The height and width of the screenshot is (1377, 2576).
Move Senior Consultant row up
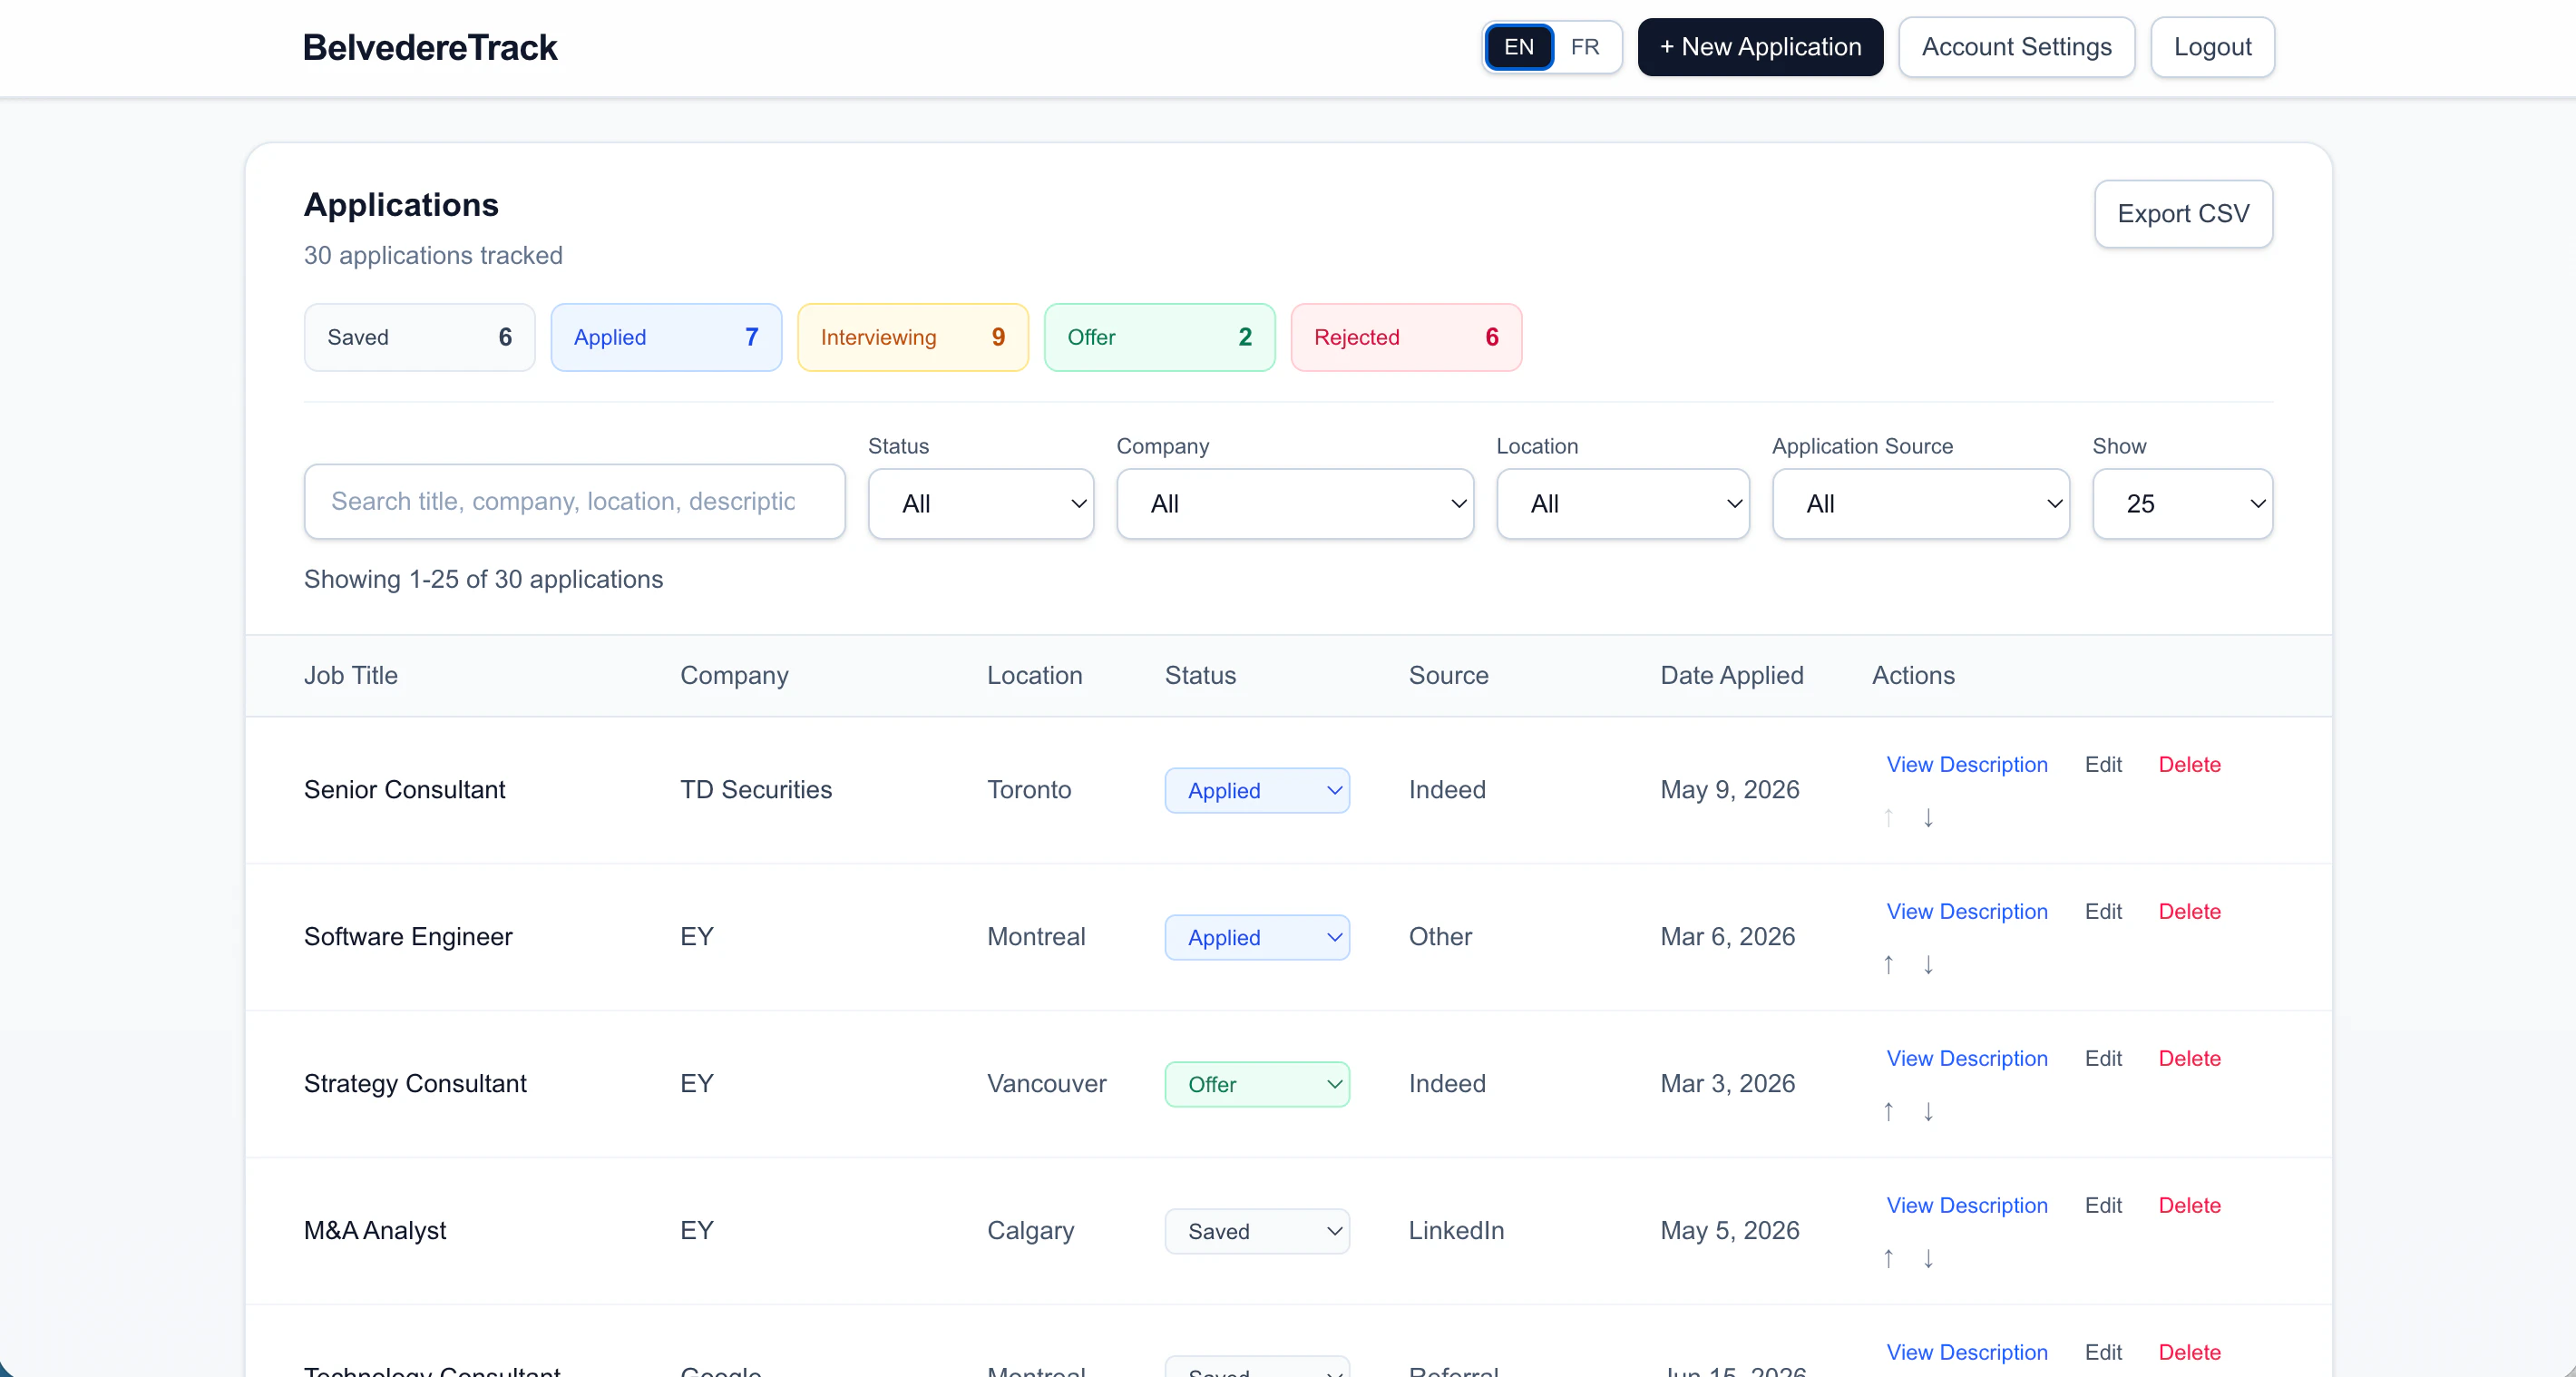click(x=1888, y=818)
